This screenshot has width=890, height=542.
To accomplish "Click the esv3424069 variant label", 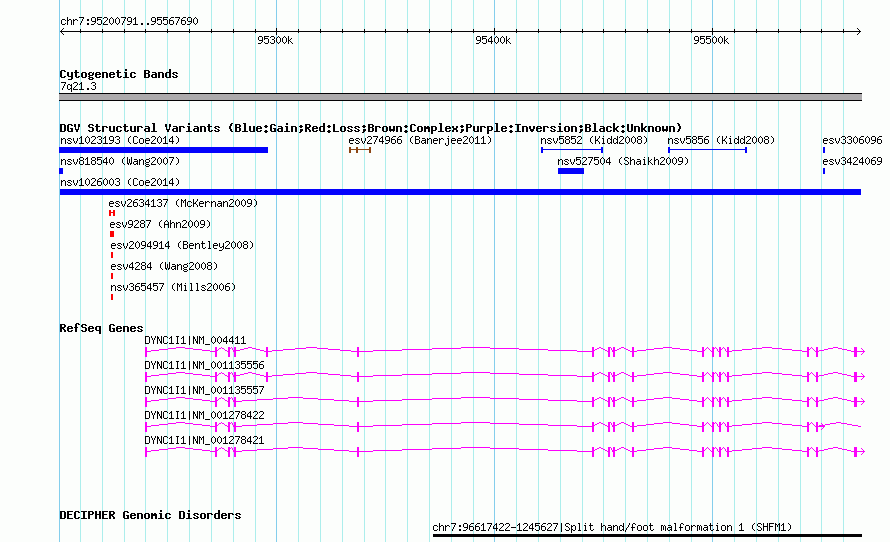I will (x=852, y=161).
